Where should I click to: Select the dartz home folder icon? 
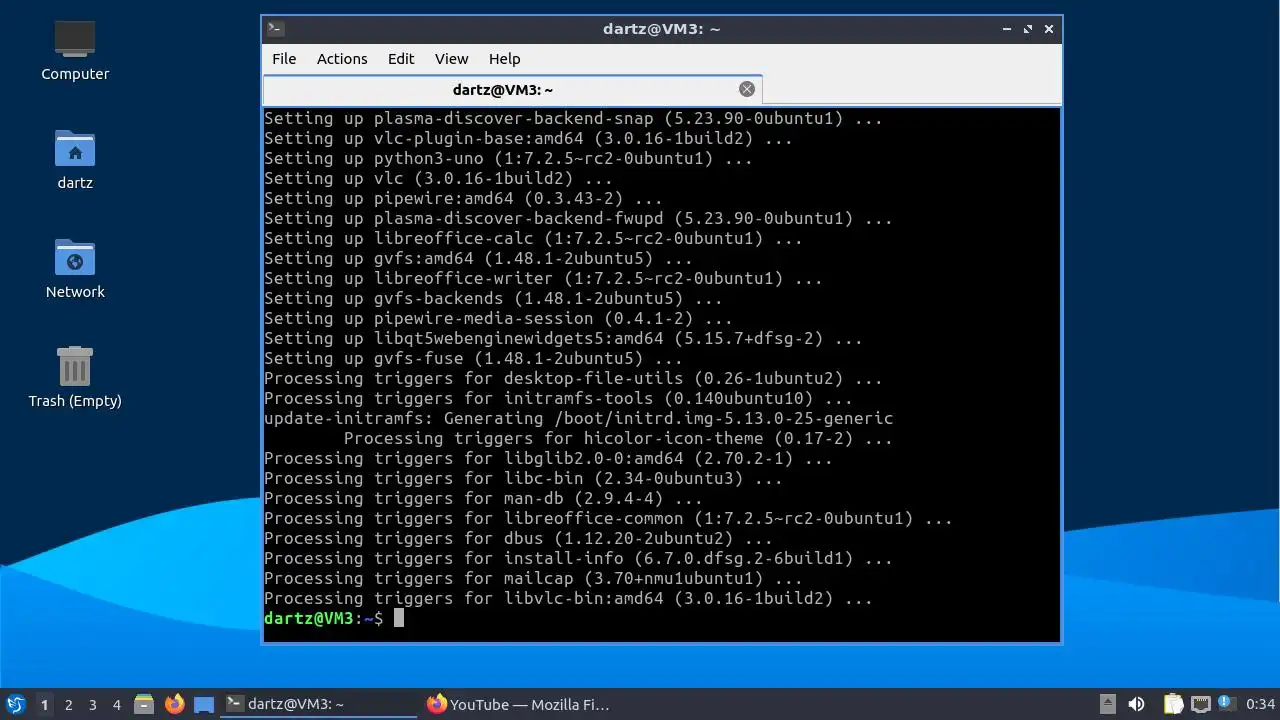coord(75,160)
